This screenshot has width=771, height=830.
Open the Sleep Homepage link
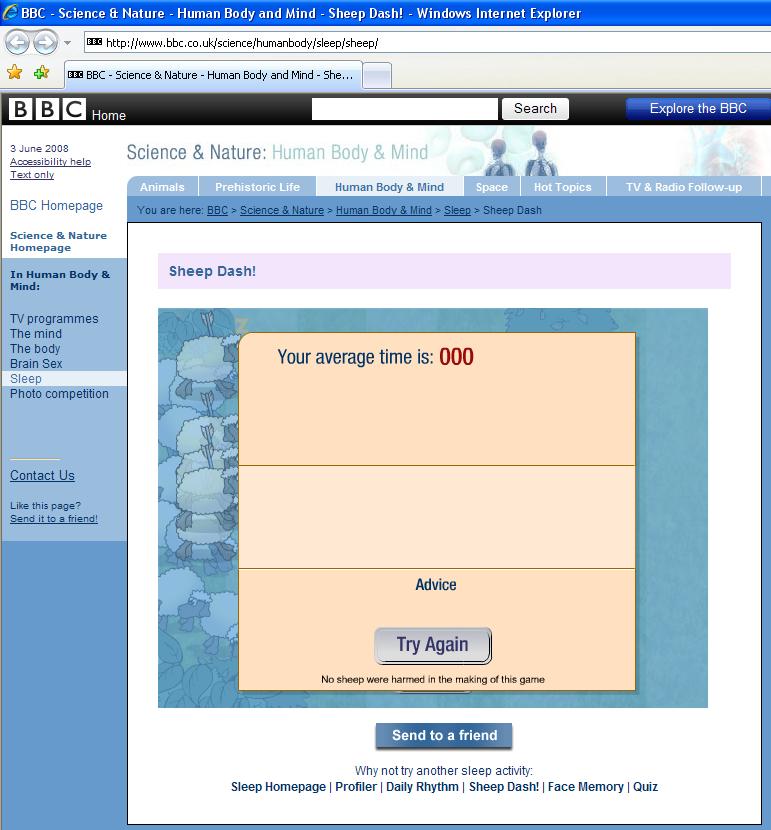coord(278,787)
